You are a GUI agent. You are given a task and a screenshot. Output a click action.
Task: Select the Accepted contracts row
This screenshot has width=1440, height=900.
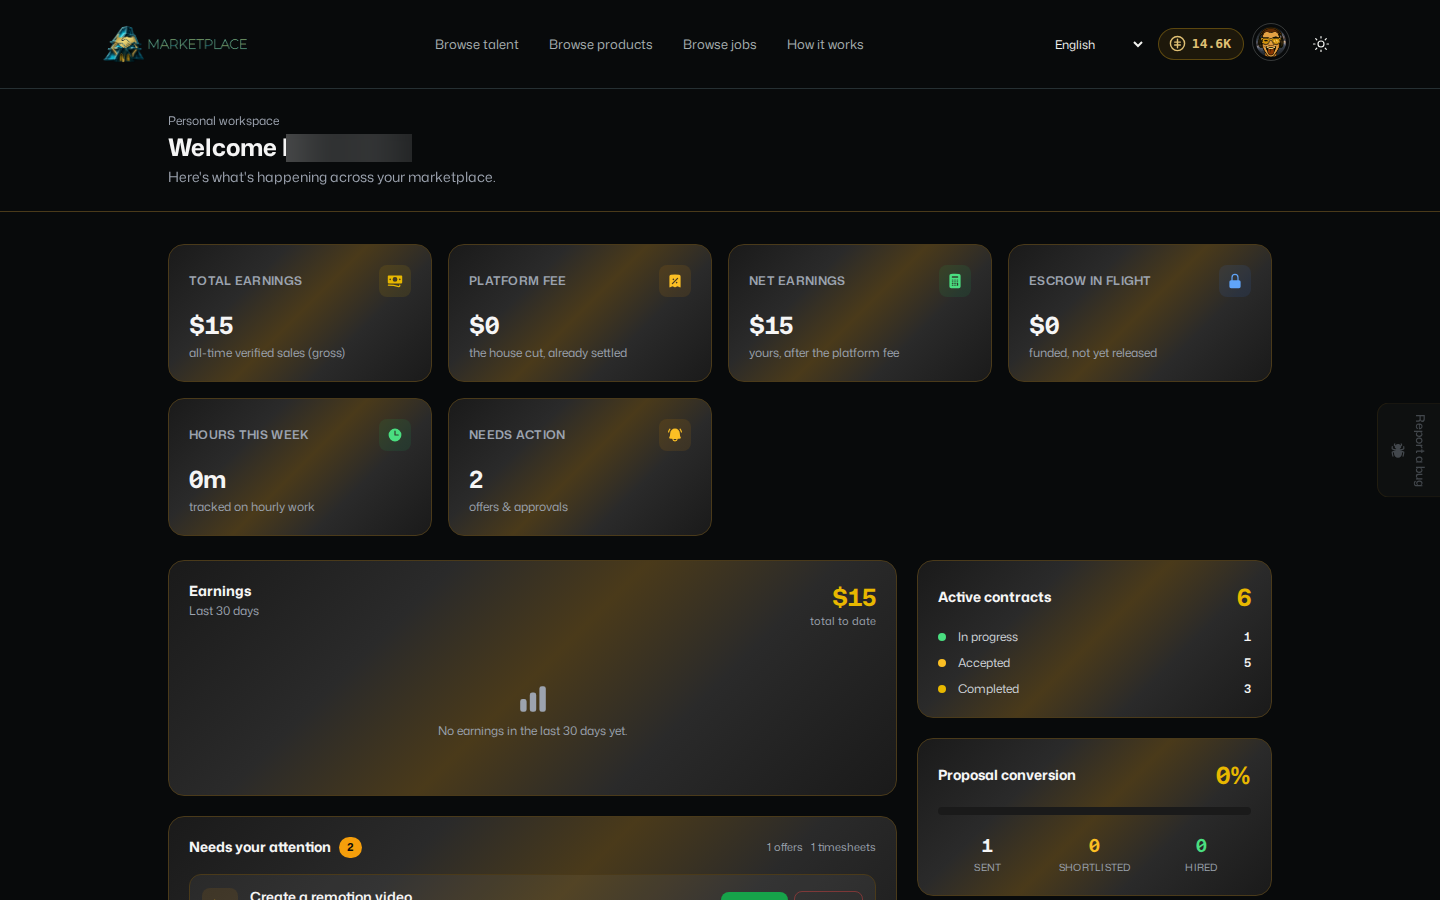point(1094,663)
